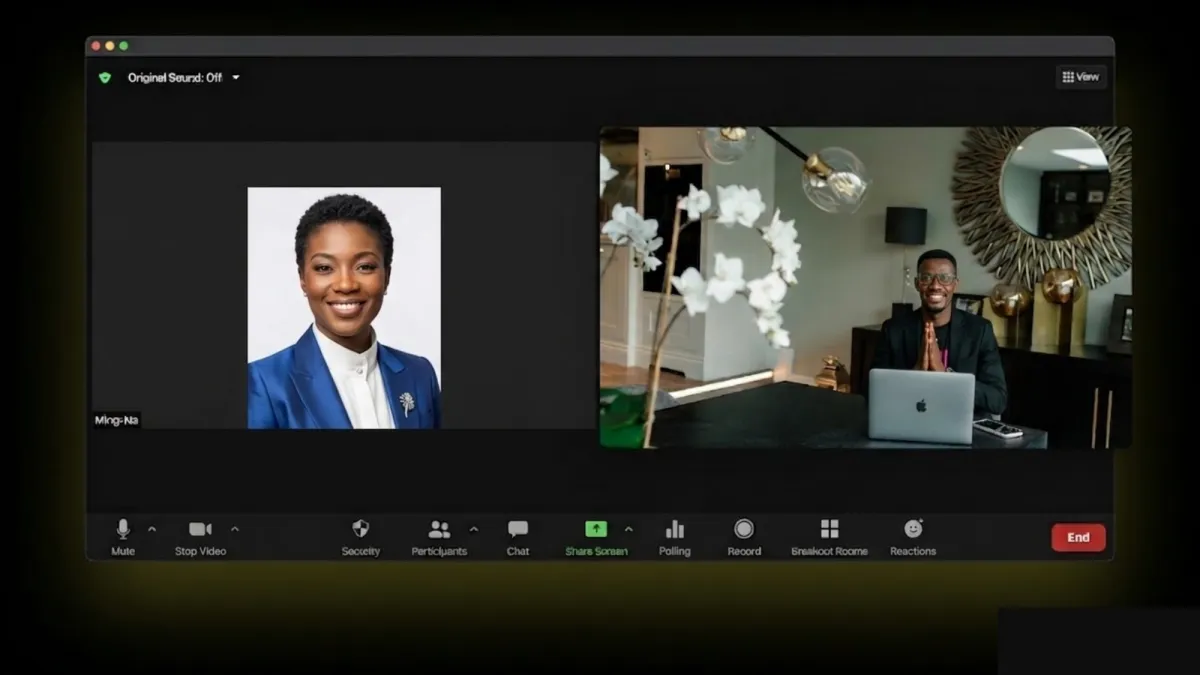
Task: Expand video options arrow beside Stop Video
Action: 235,529
